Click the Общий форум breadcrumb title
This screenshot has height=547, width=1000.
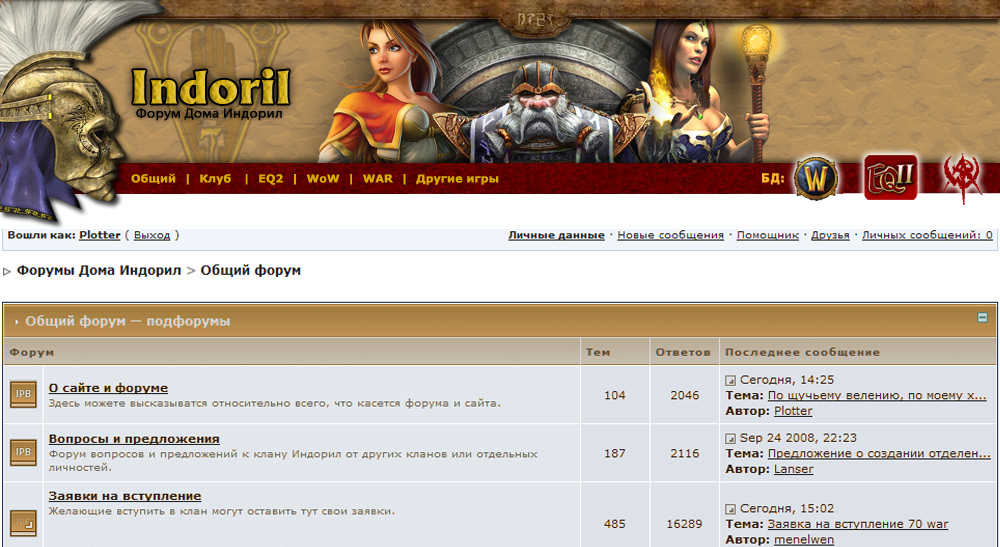click(251, 270)
